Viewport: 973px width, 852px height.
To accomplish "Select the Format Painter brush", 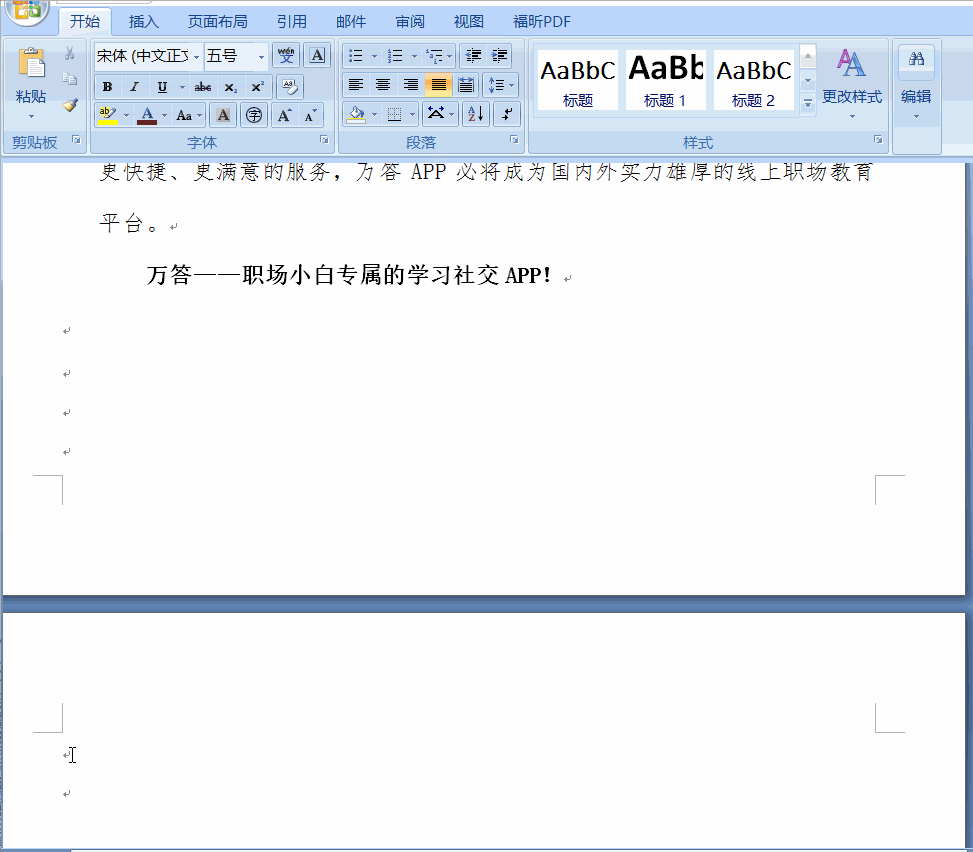I will click(x=70, y=105).
